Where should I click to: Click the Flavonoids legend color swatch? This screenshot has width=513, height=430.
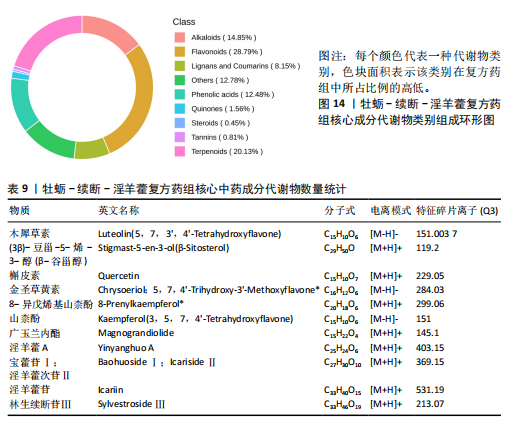coord(180,51)
